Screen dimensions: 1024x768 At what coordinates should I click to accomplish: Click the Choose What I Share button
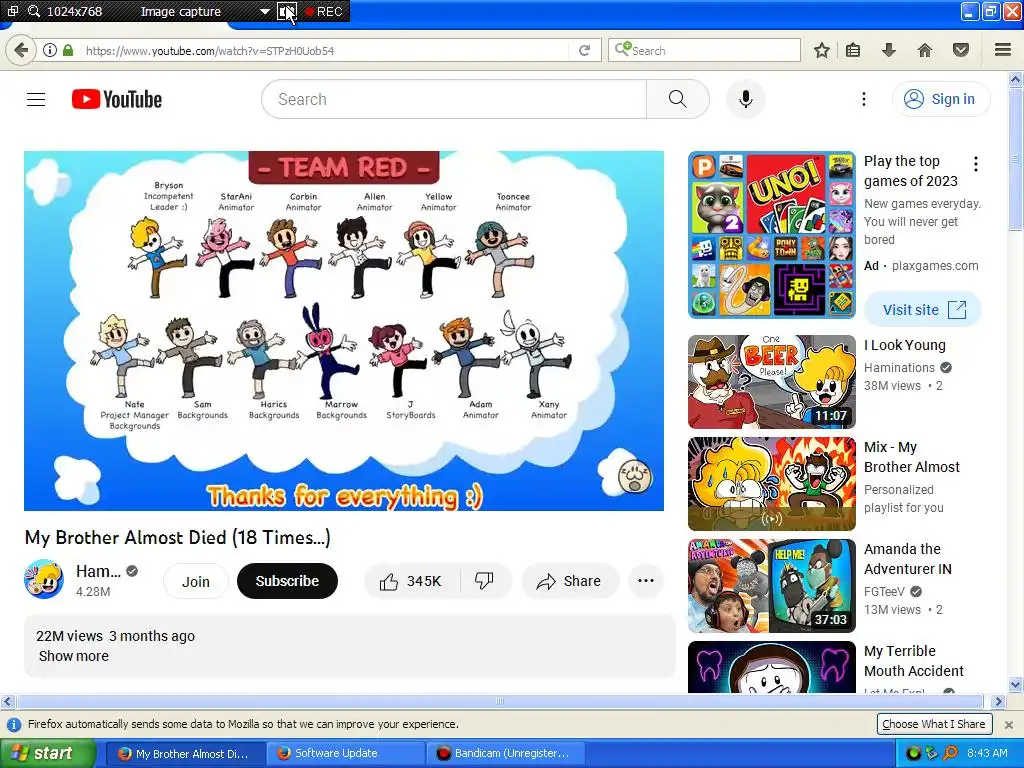pos(934,724)
